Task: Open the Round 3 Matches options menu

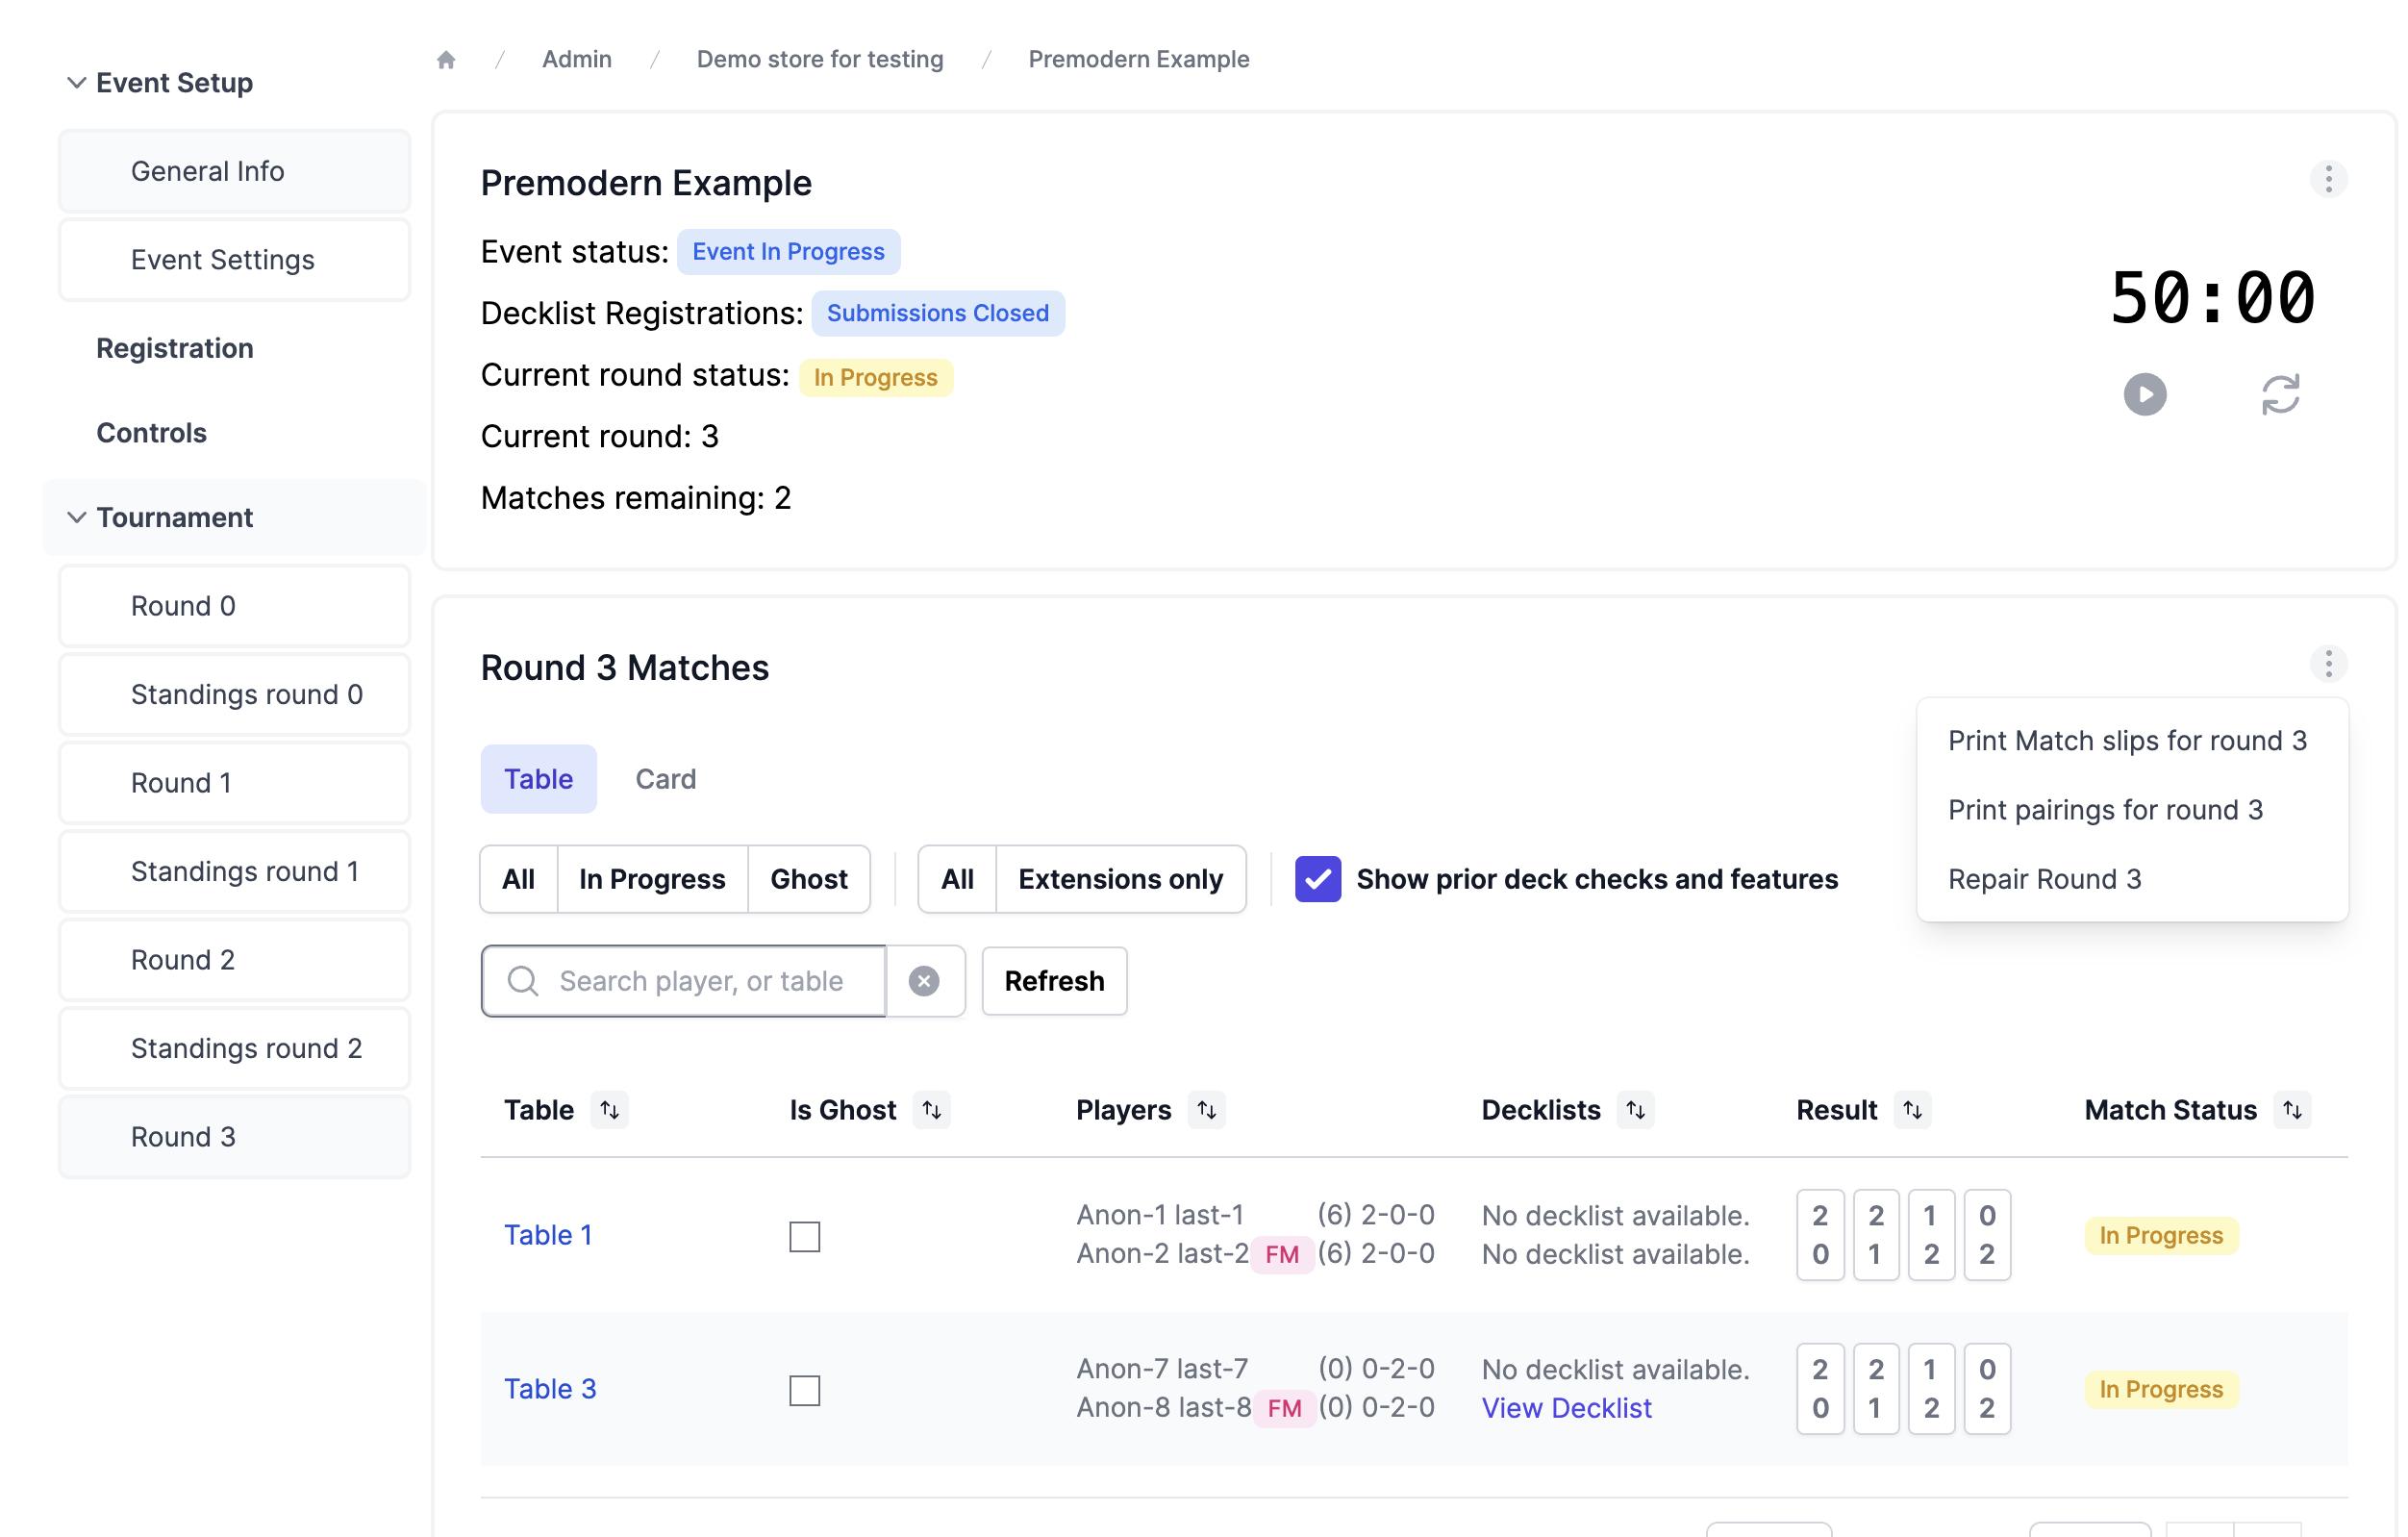Action: coord(2328,664)
